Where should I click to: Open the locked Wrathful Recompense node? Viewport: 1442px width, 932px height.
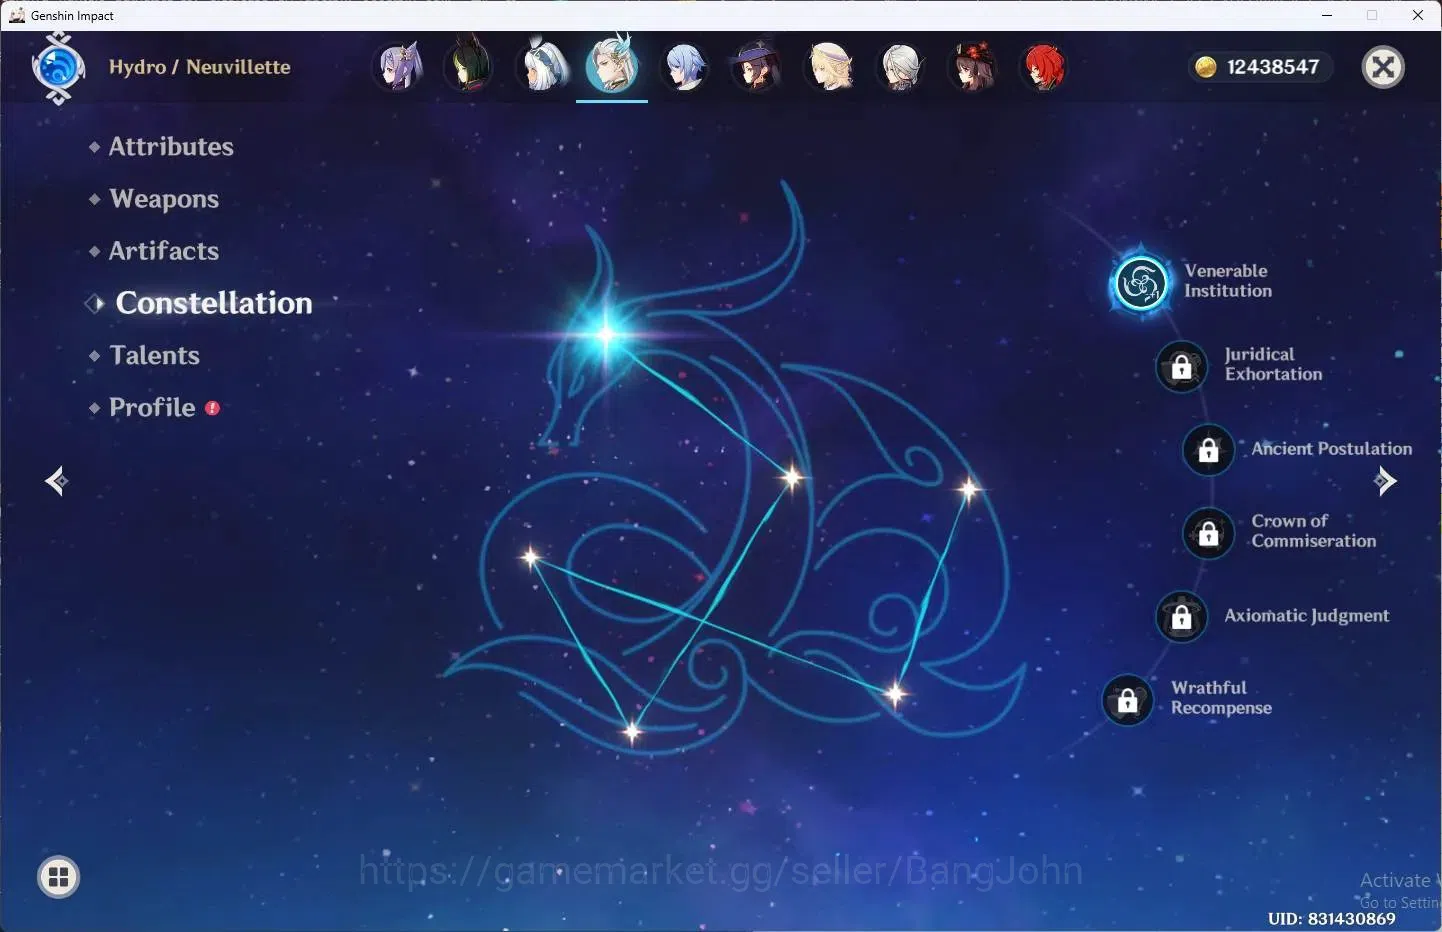point(1127,700)
